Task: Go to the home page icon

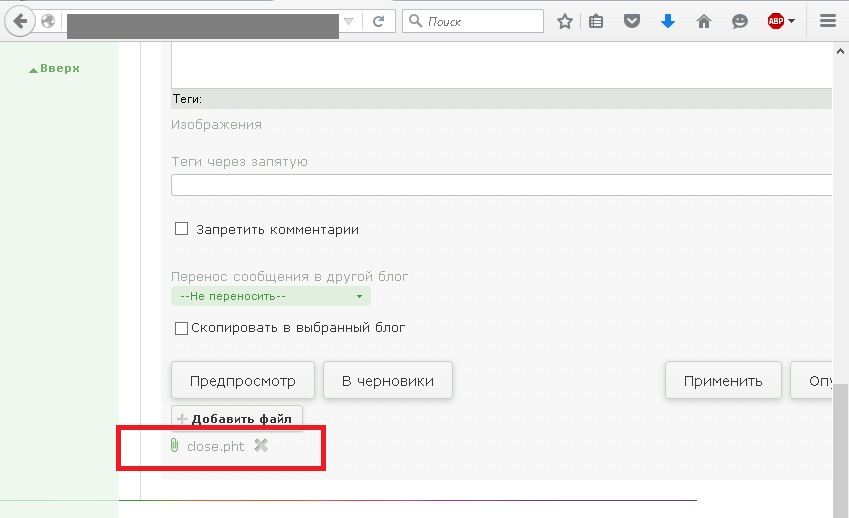Action: (703, 22)
